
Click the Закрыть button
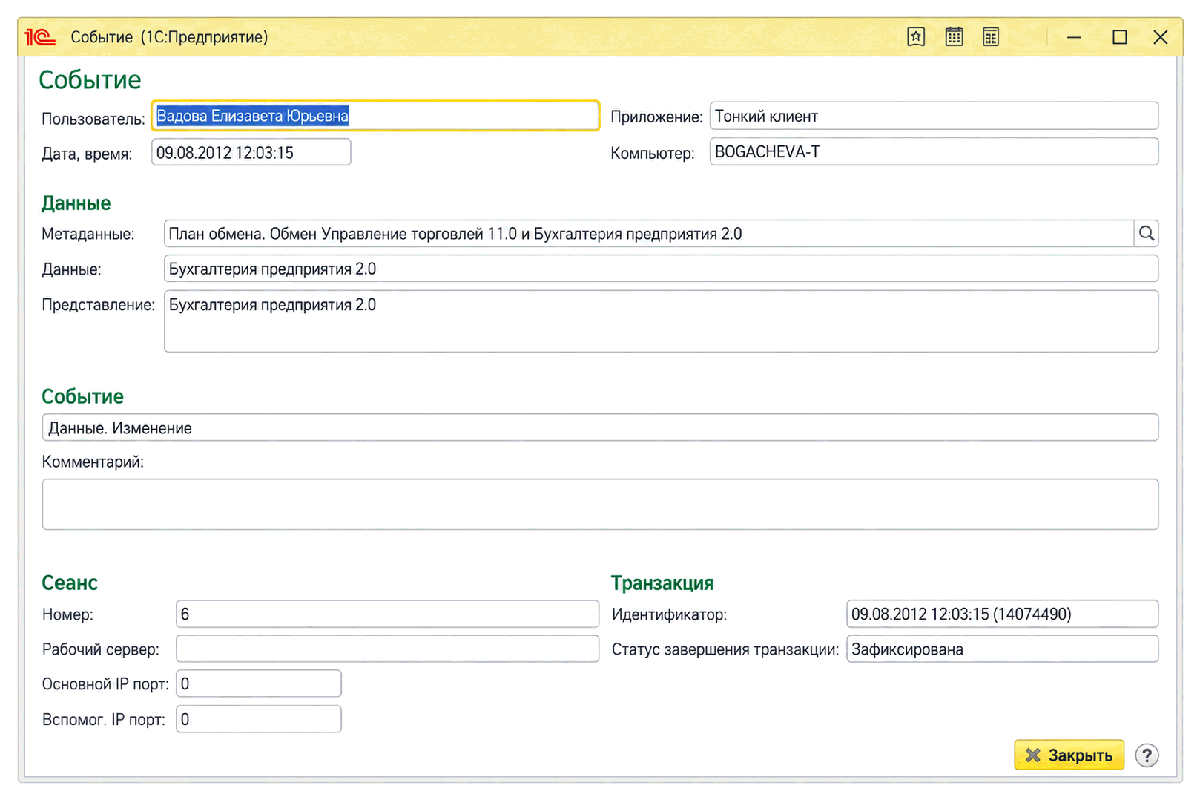[1069, 755]
